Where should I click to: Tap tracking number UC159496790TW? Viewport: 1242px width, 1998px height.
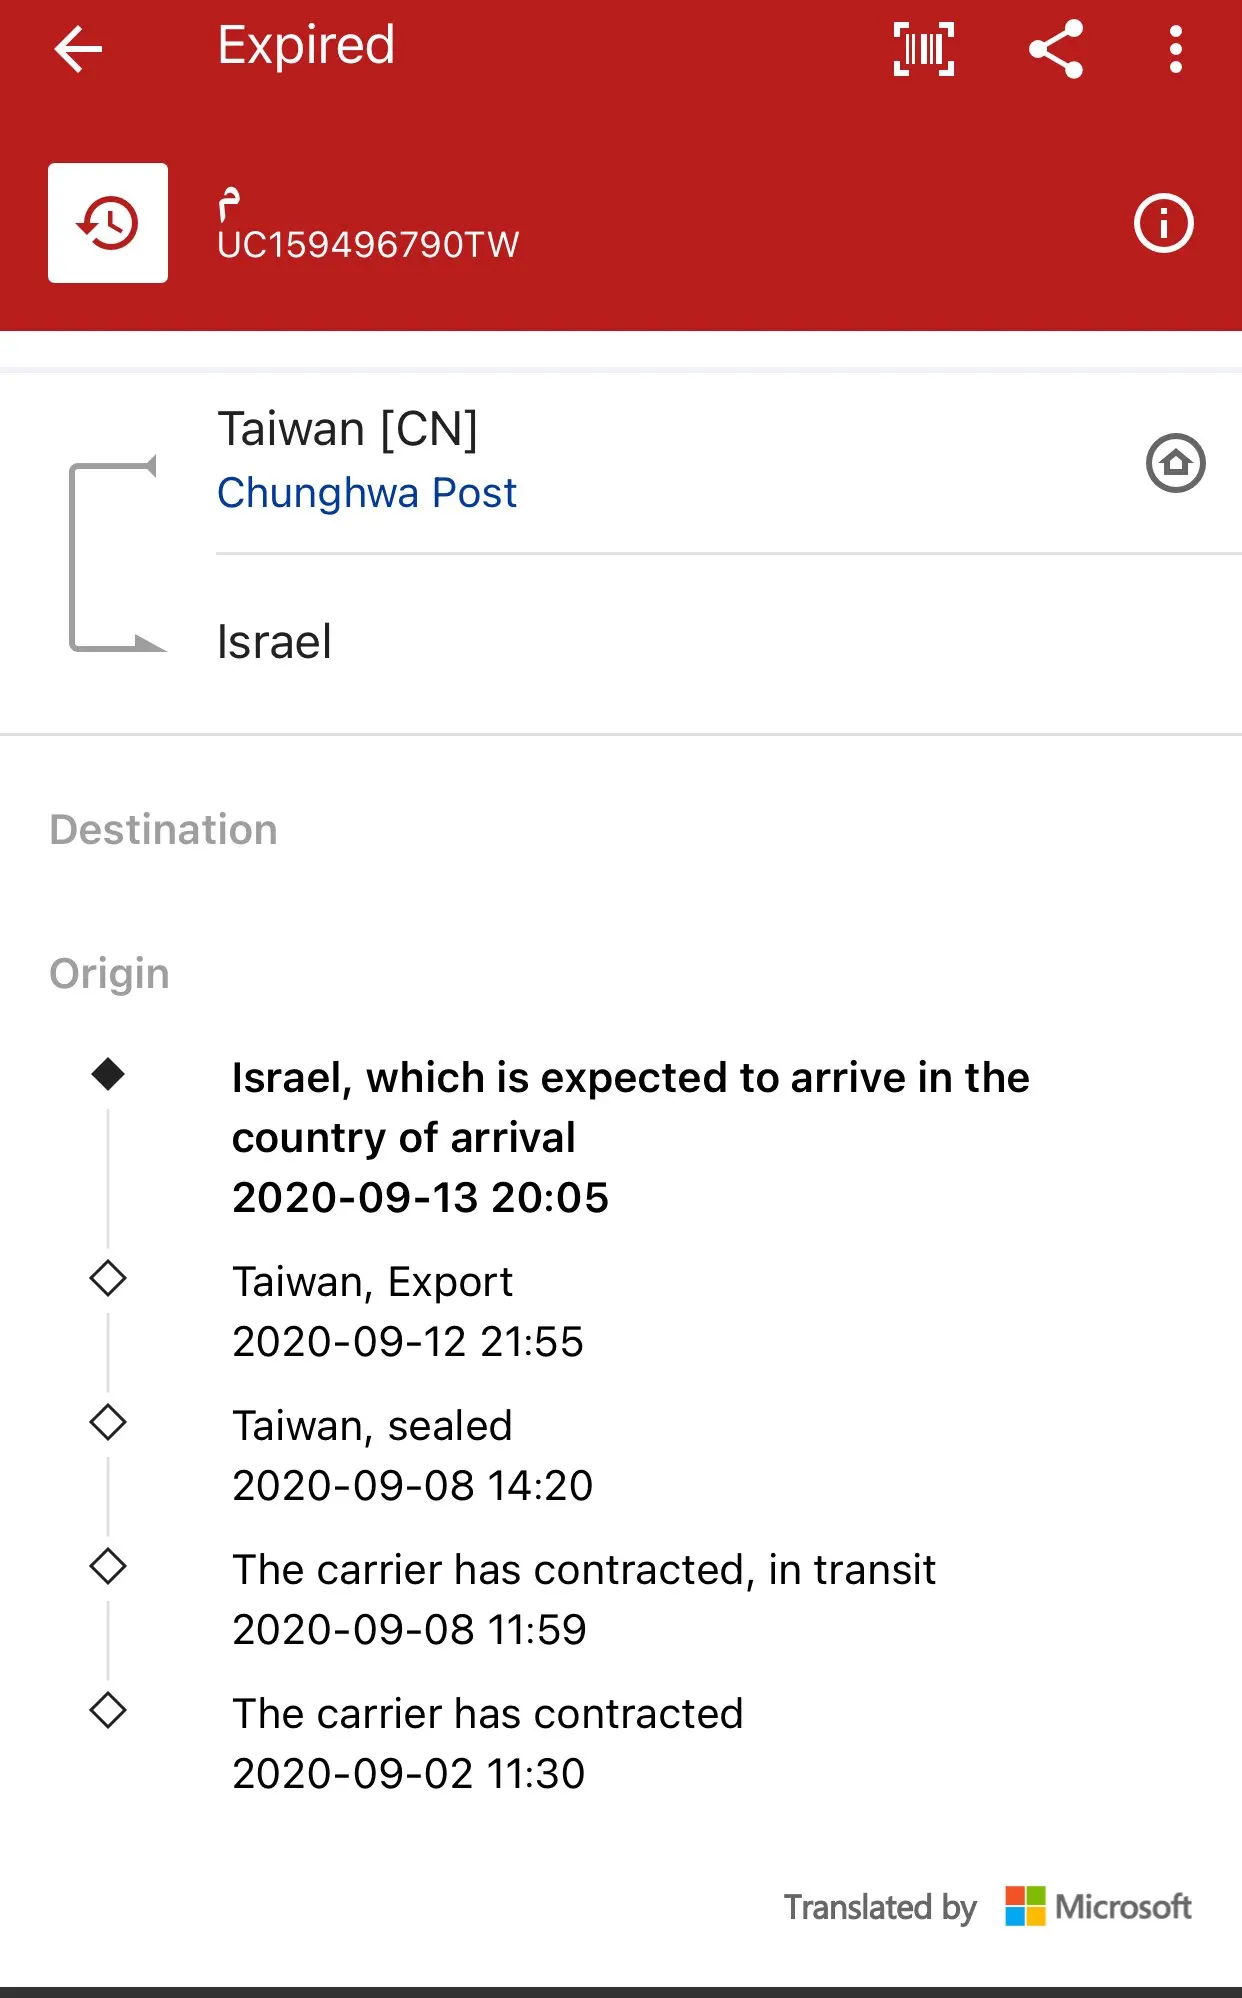click(x=368, y=245)
